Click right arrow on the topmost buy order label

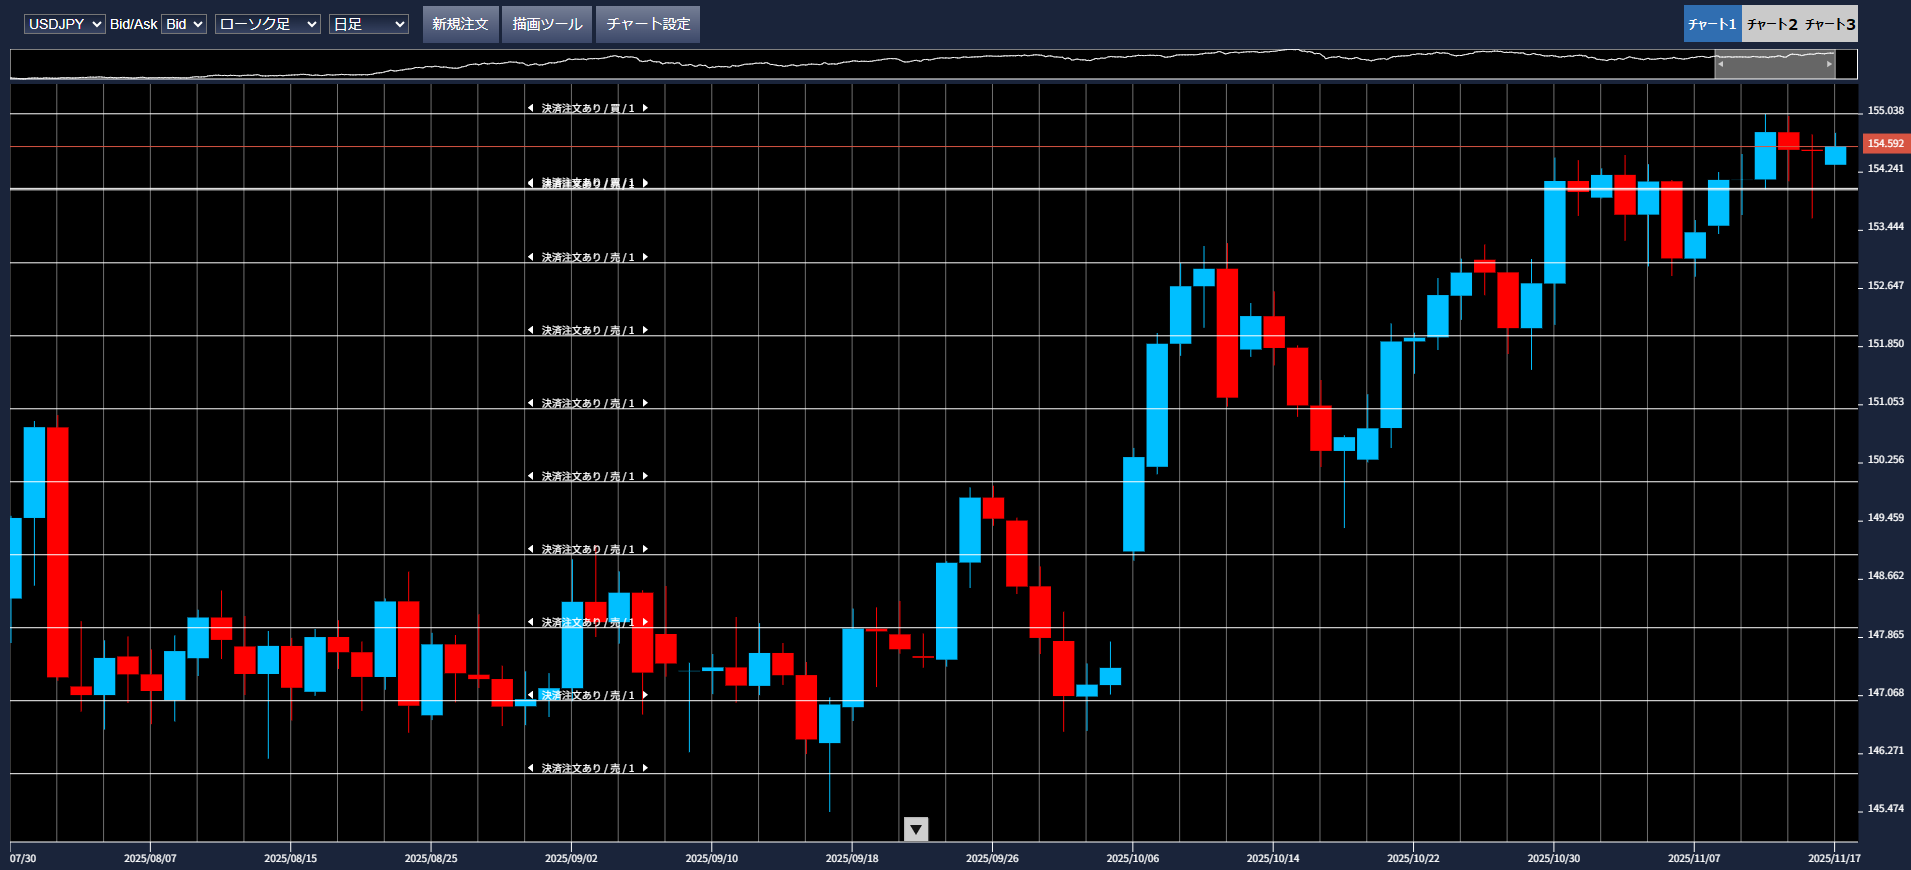[645, 108]
